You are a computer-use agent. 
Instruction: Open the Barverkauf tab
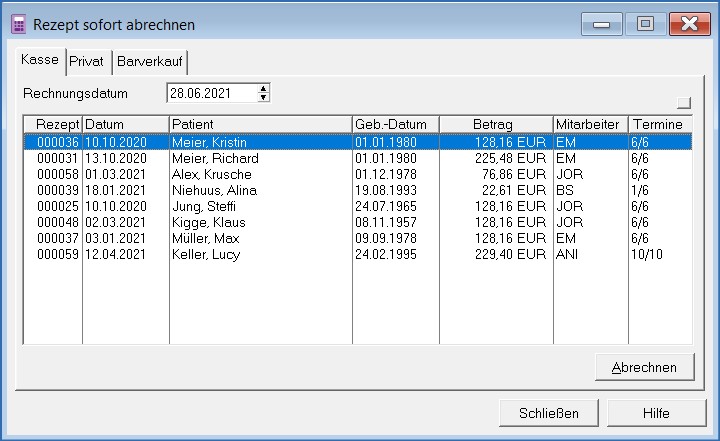click(150, 61)
